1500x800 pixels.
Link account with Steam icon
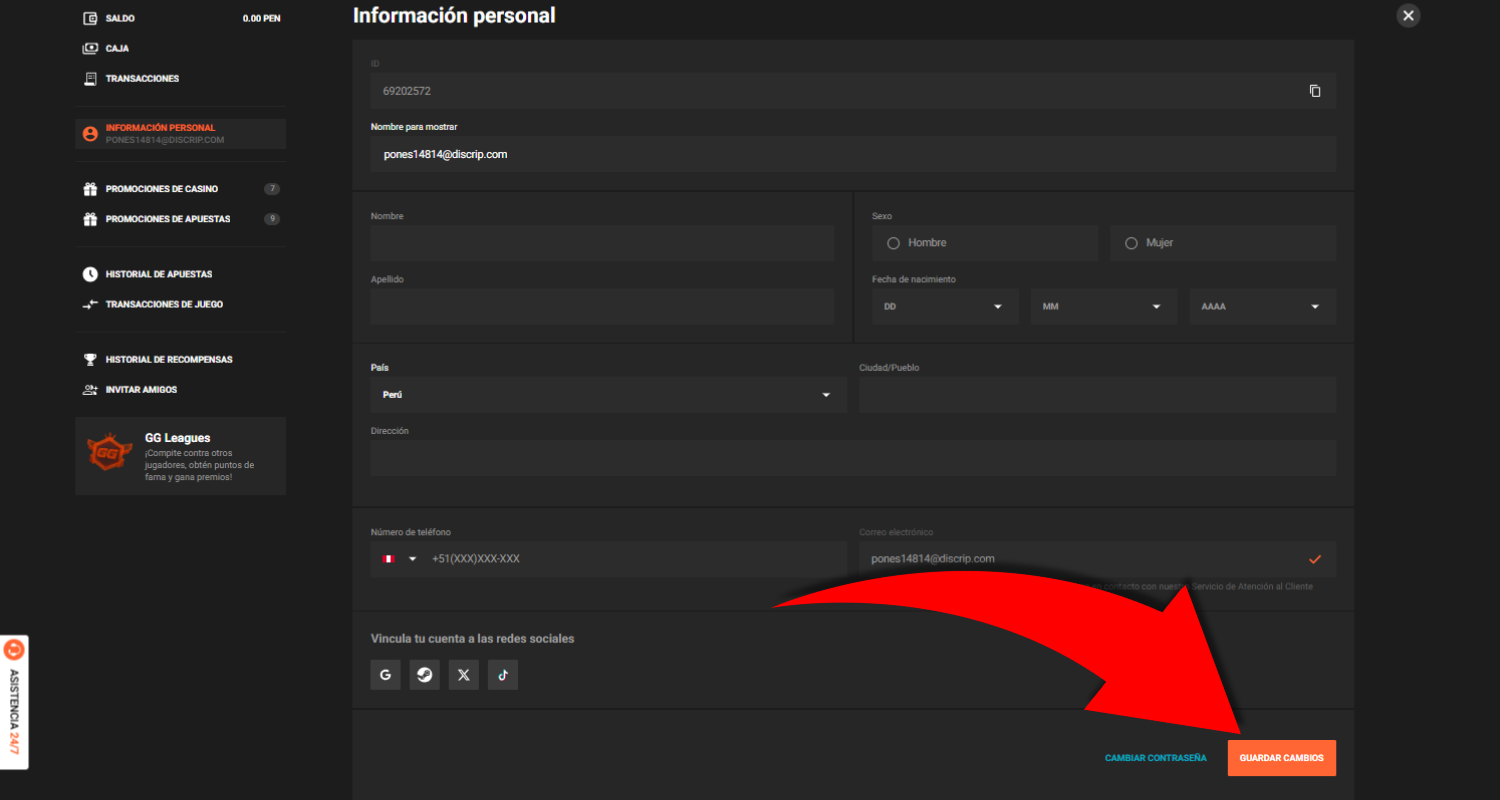tap(425, 675)
